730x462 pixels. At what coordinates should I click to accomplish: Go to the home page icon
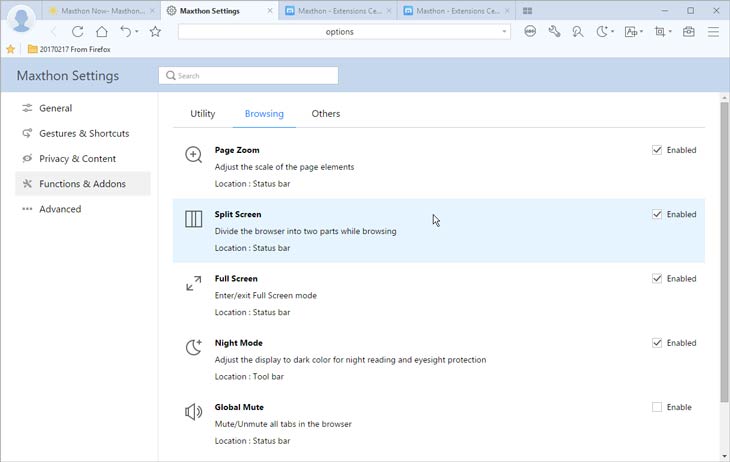pos(101,32)
